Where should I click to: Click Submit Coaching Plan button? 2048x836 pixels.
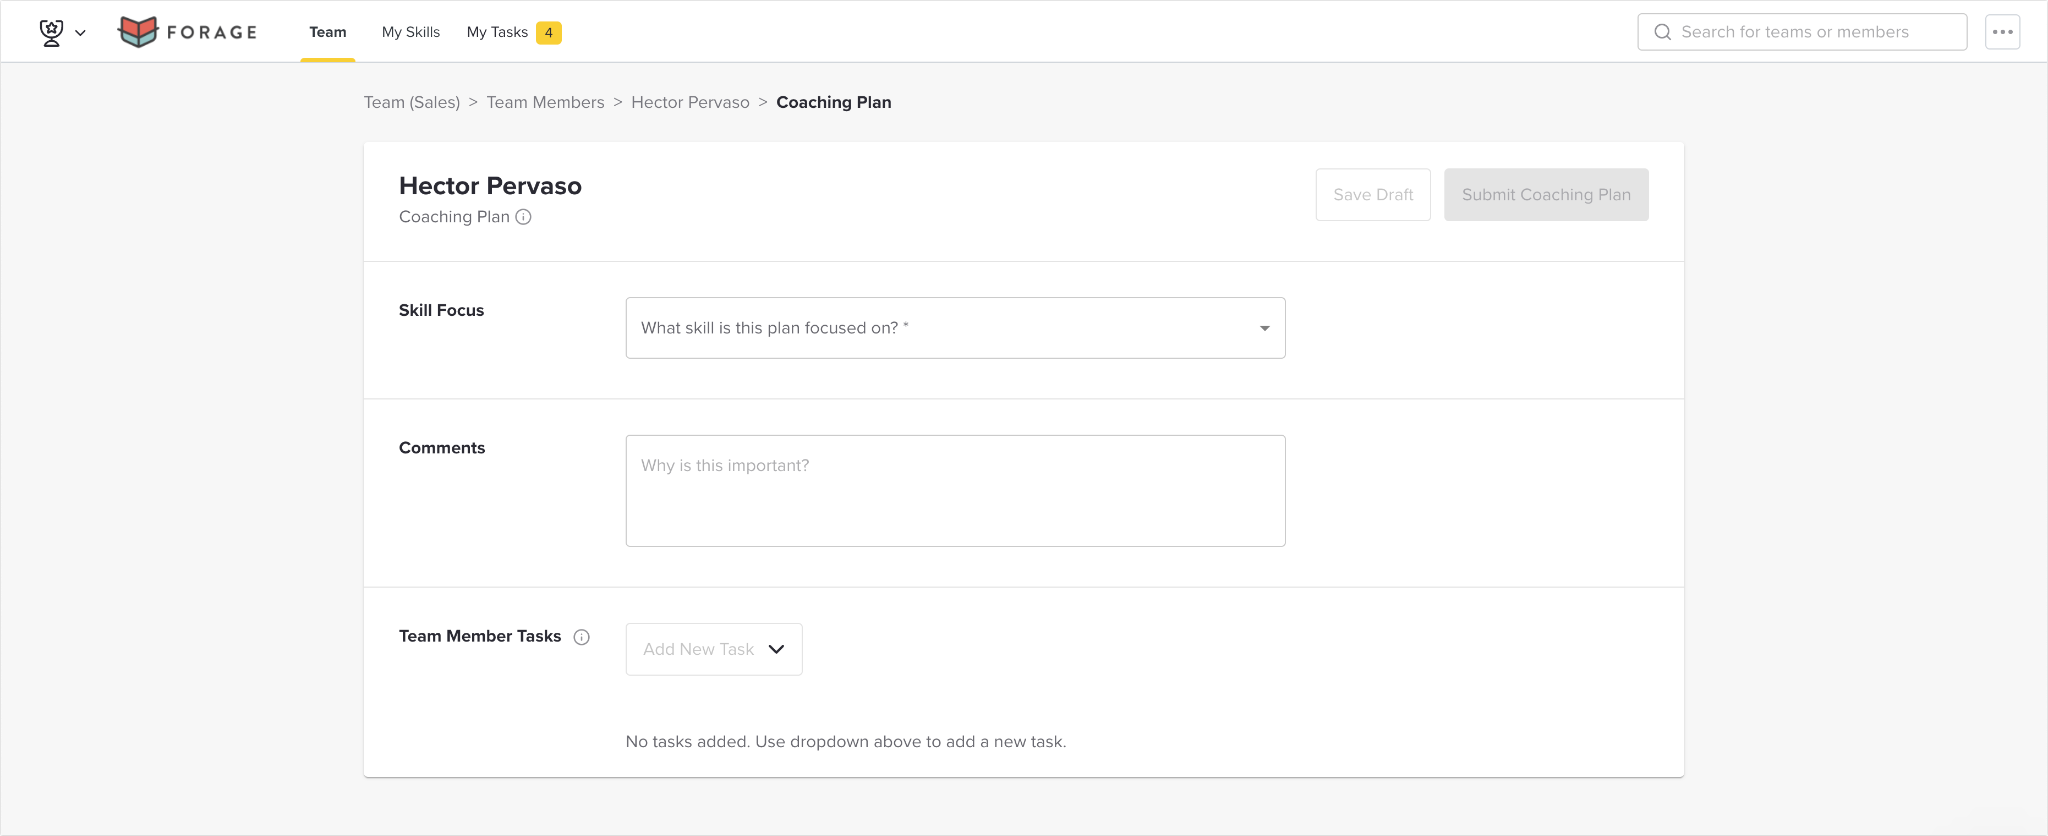pos(1546,195)
